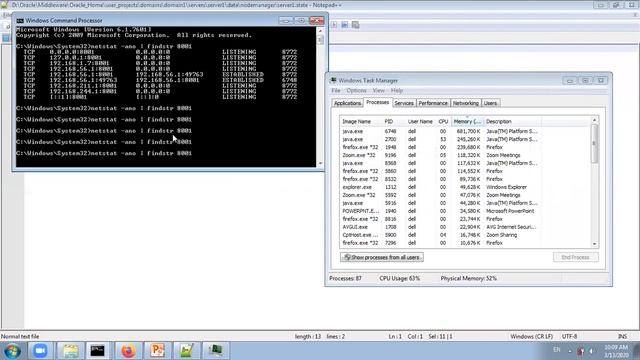Switch to the Applications tab
Image resolution: width=640 pixels, height=360 pixels.
pos(347,103)
